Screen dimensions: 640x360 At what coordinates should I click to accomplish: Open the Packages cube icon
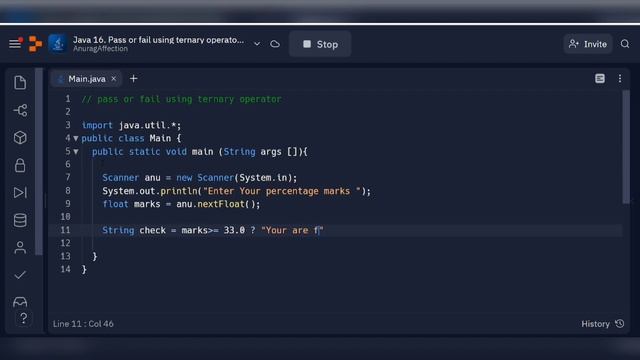click(20, 138)
